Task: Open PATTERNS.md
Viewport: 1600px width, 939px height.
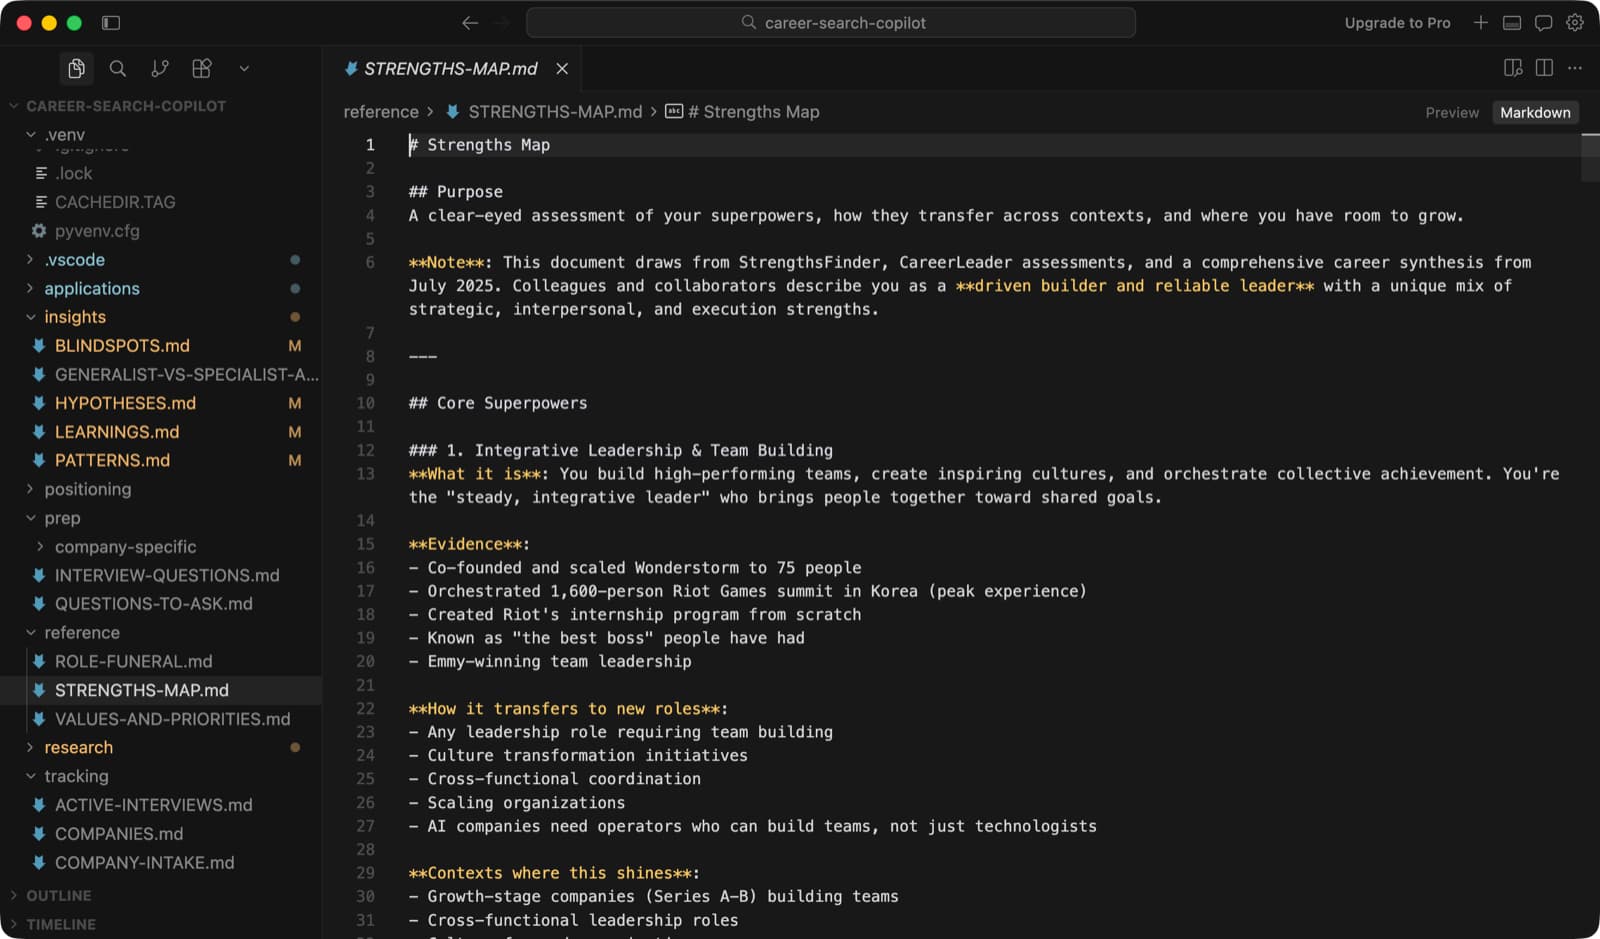Action: [x=112, y=461]
